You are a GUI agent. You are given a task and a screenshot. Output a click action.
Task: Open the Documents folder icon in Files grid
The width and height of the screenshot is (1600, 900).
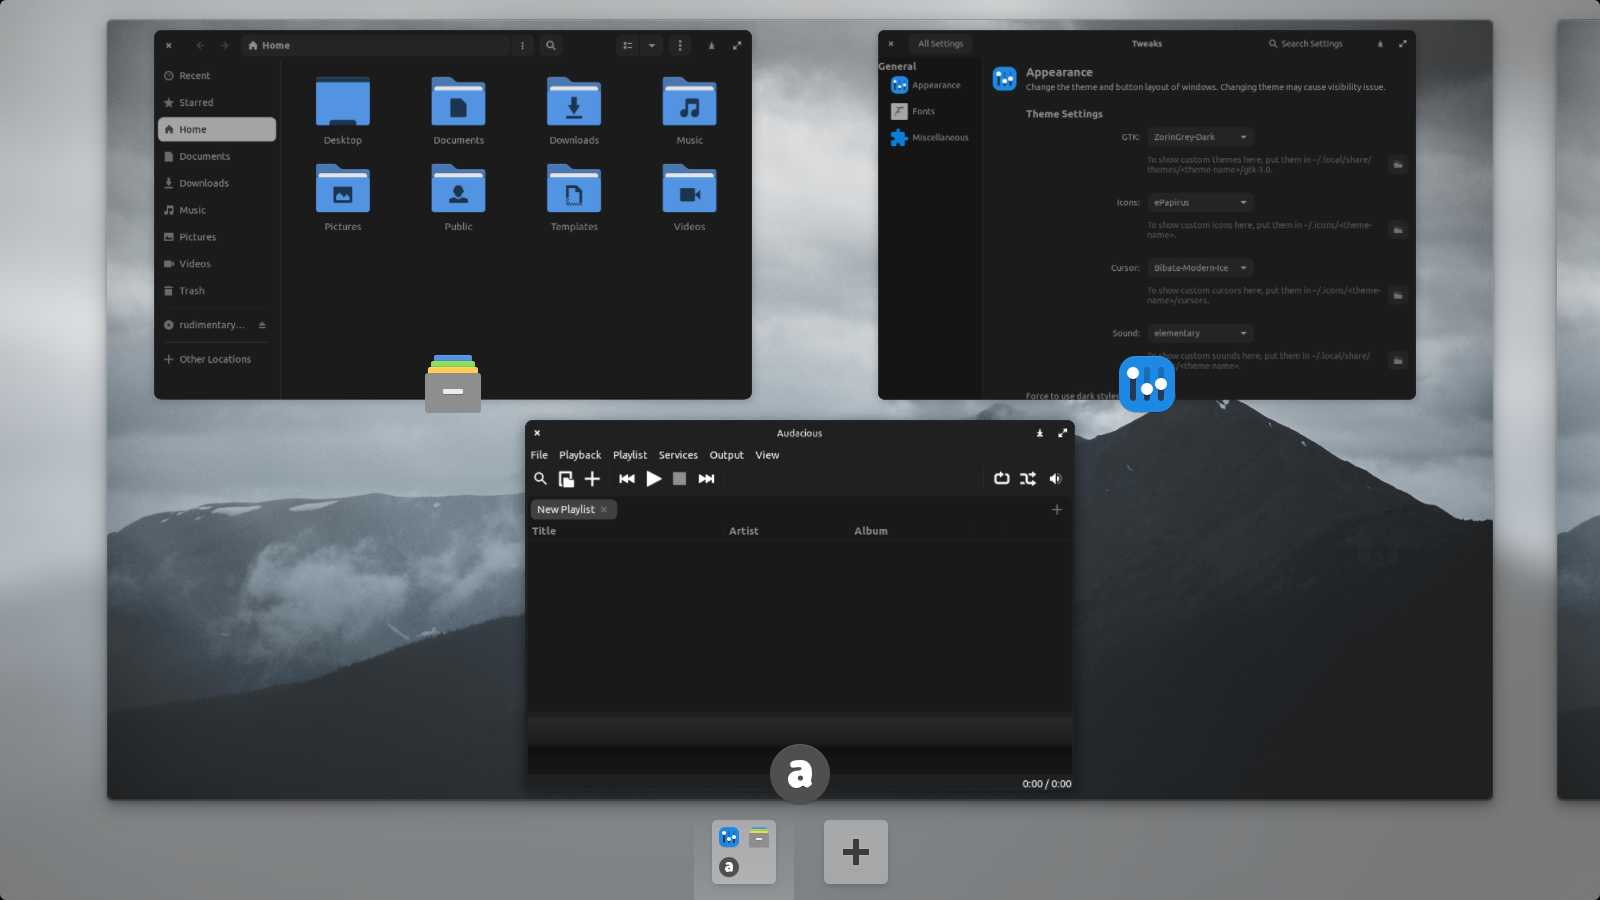coord(458,102)
